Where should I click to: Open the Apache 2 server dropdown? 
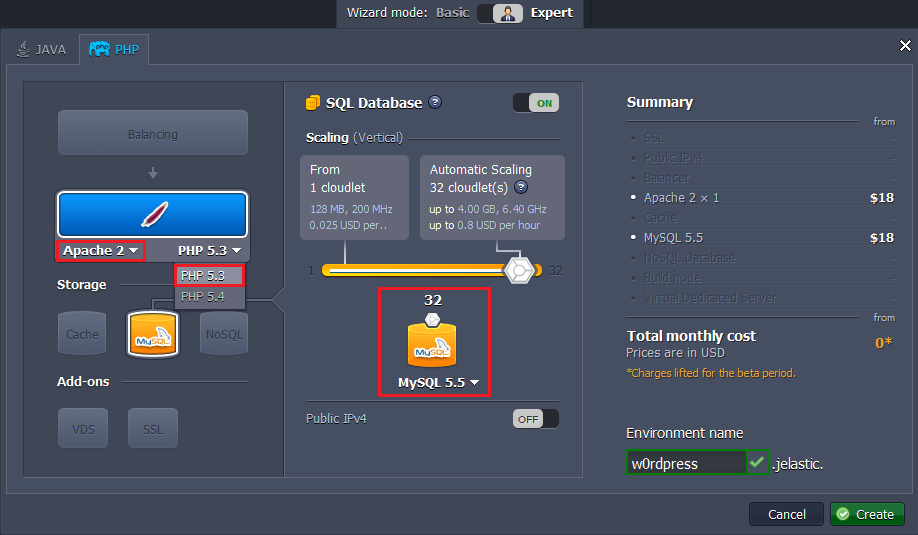[101, 251]
